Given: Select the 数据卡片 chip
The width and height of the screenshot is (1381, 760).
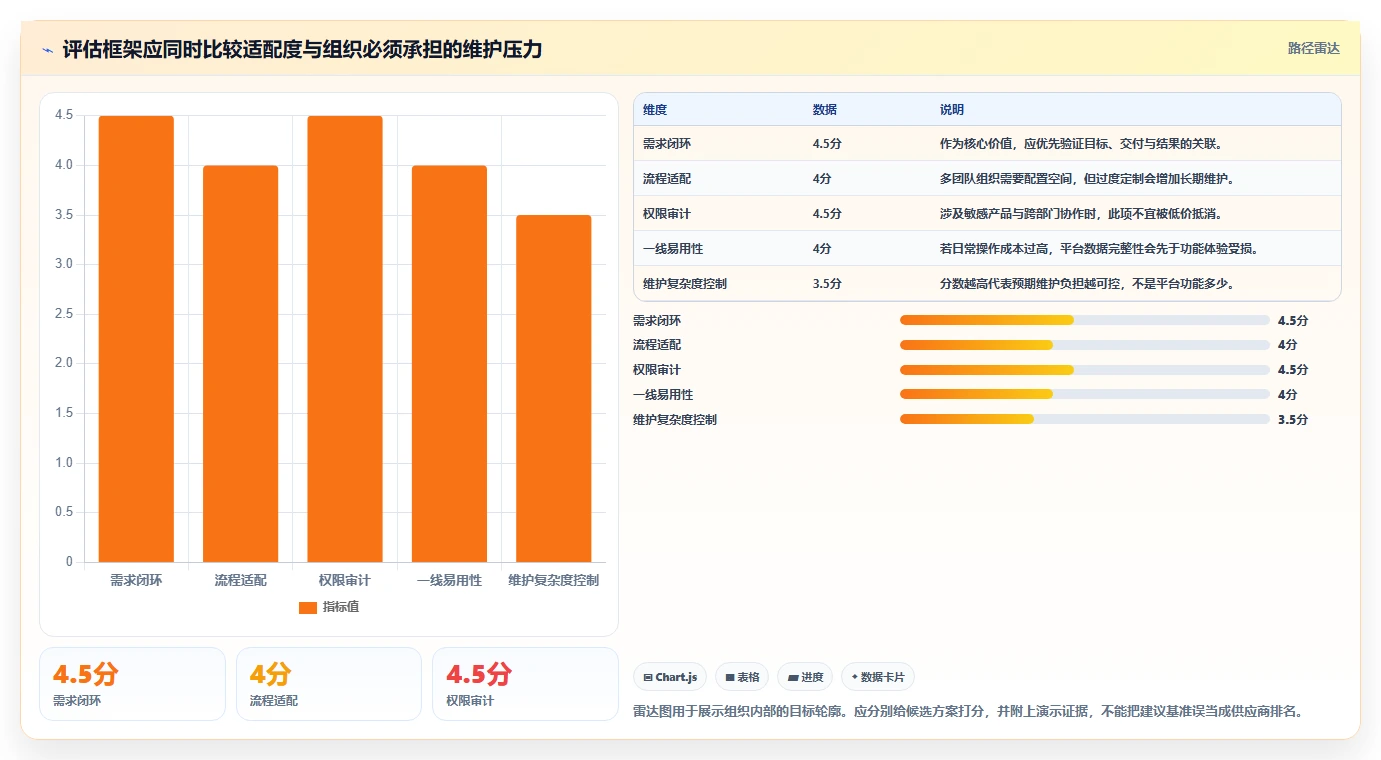Looking at the screenshot, I should (x=878, y=677).
